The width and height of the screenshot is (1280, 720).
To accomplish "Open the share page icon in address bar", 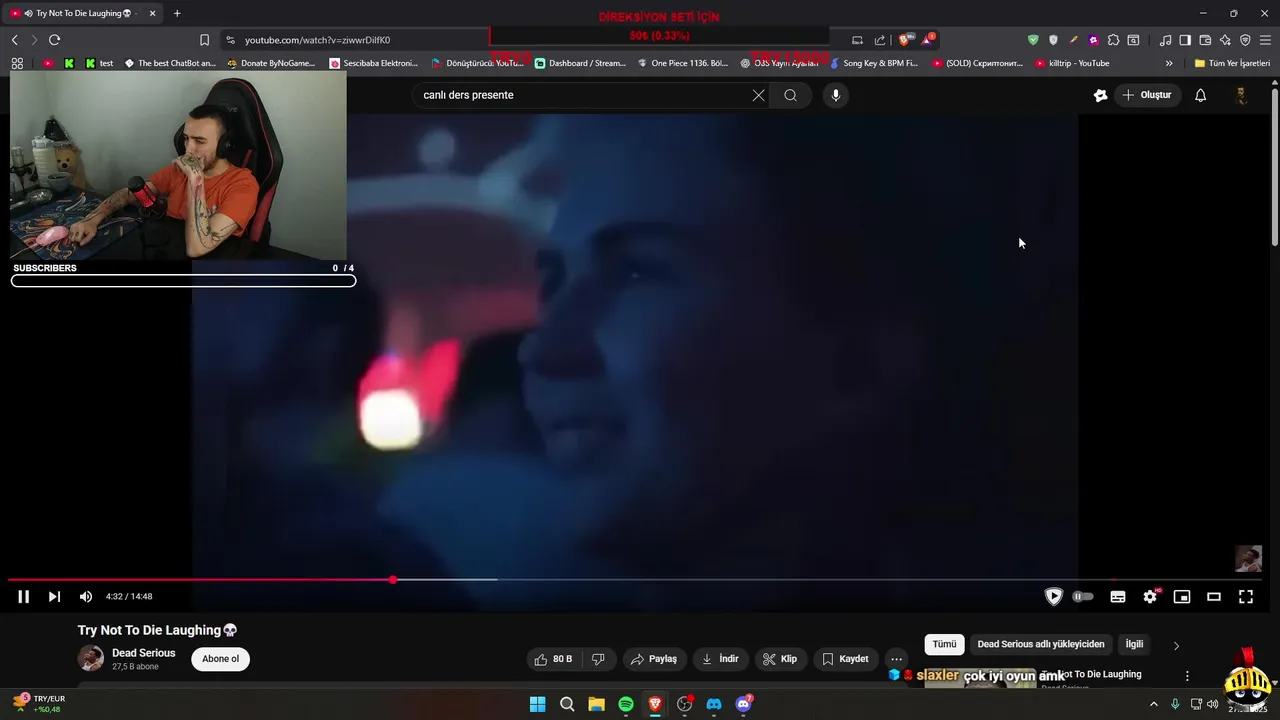I will (x=880, y=40).
